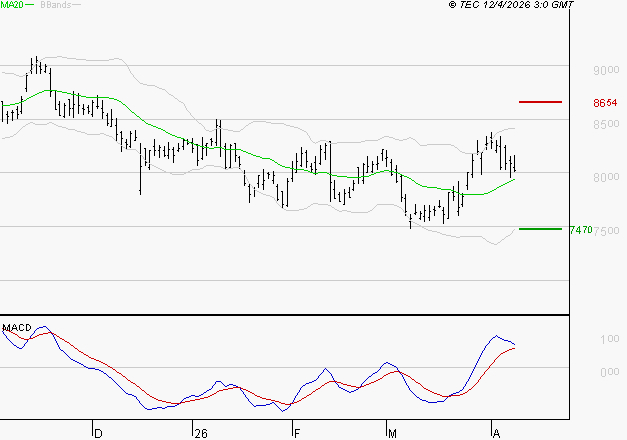627x440 pixels.
Task: Click the MACD 000 axis label
Action: click(609, 372)
